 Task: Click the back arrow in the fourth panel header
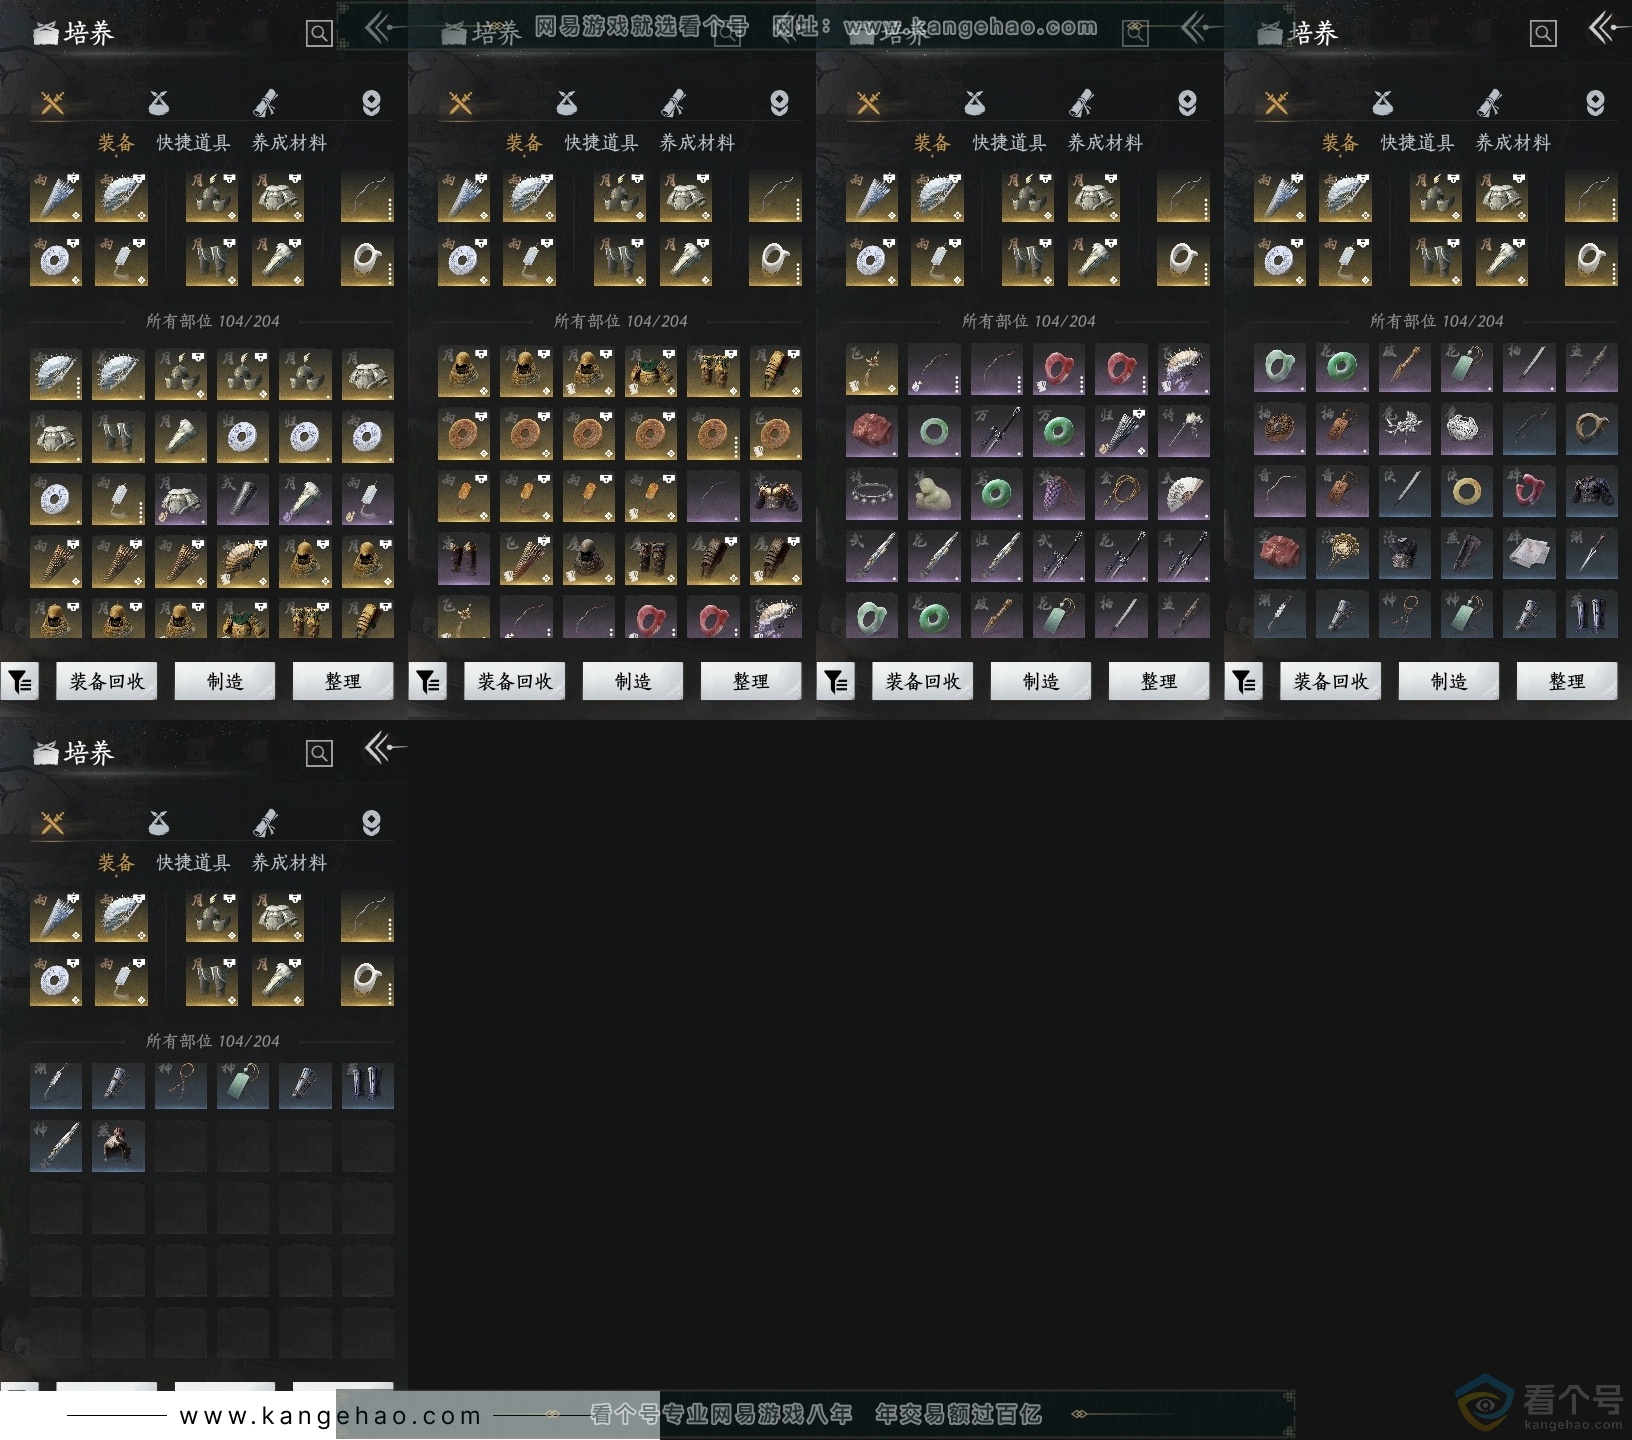tap(1607, 28)
